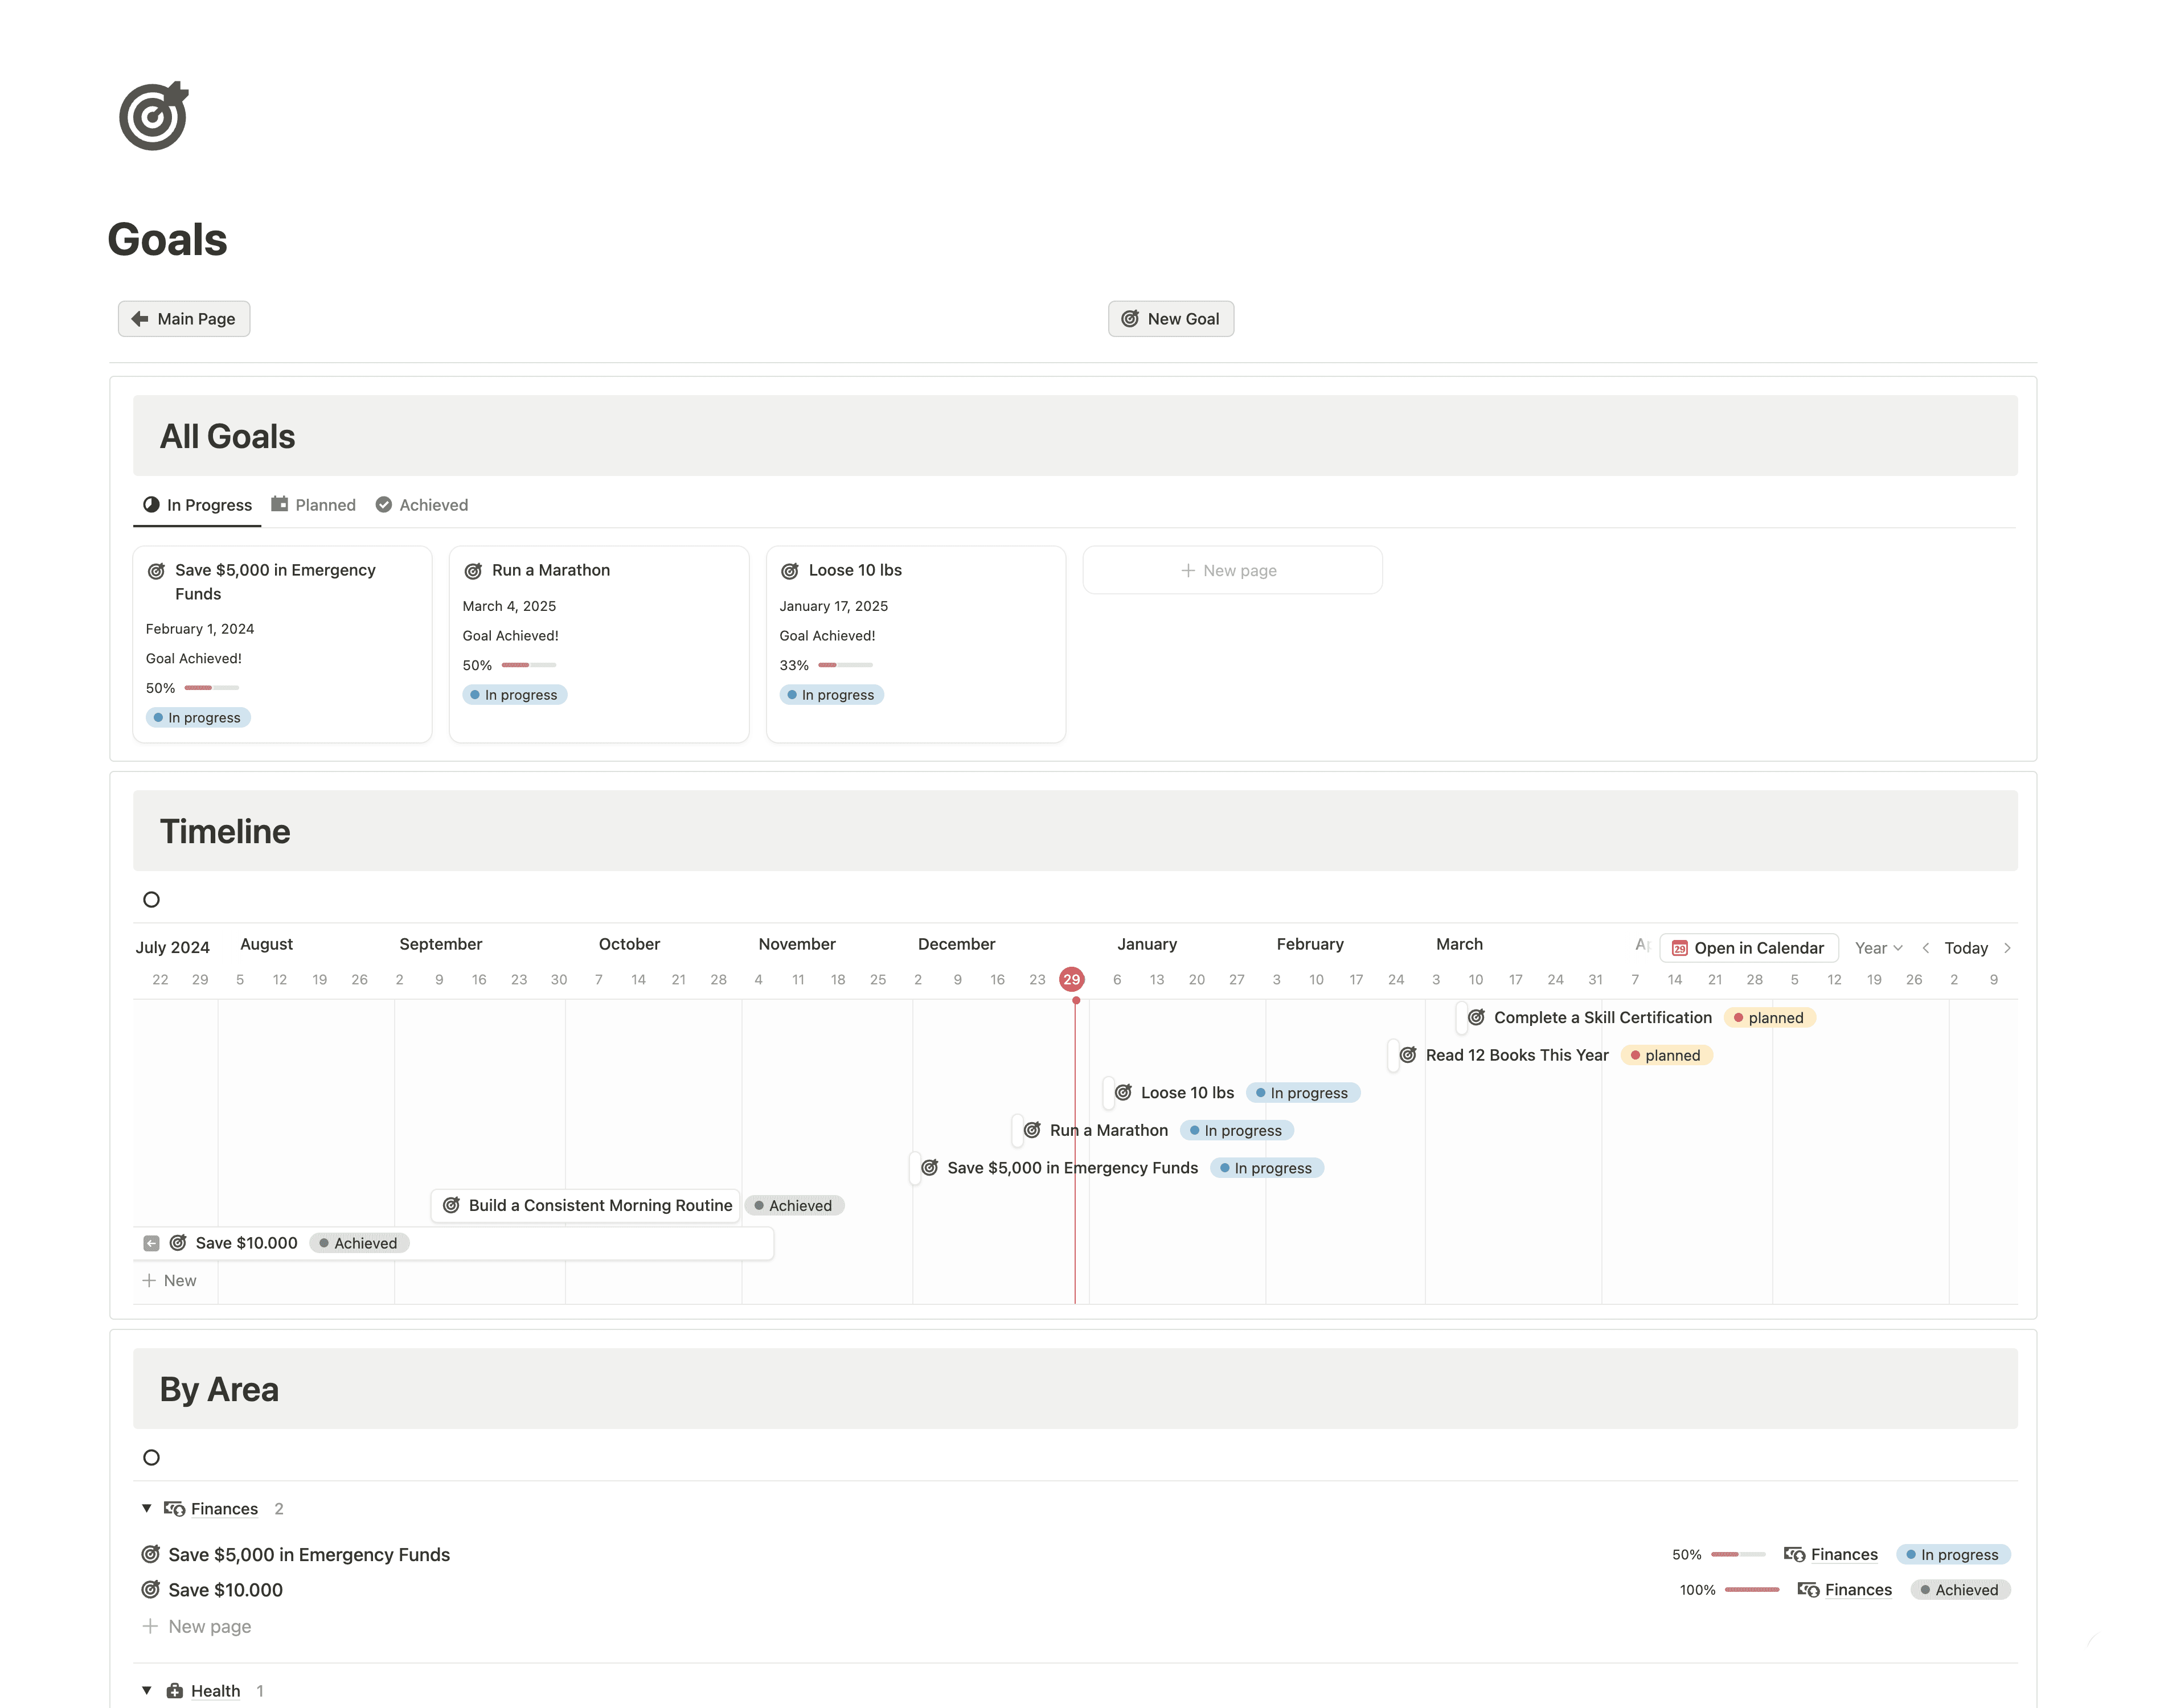The image size is (2164, 1708).
Task: Collapse the Health group triangle
Action: 147,1690
